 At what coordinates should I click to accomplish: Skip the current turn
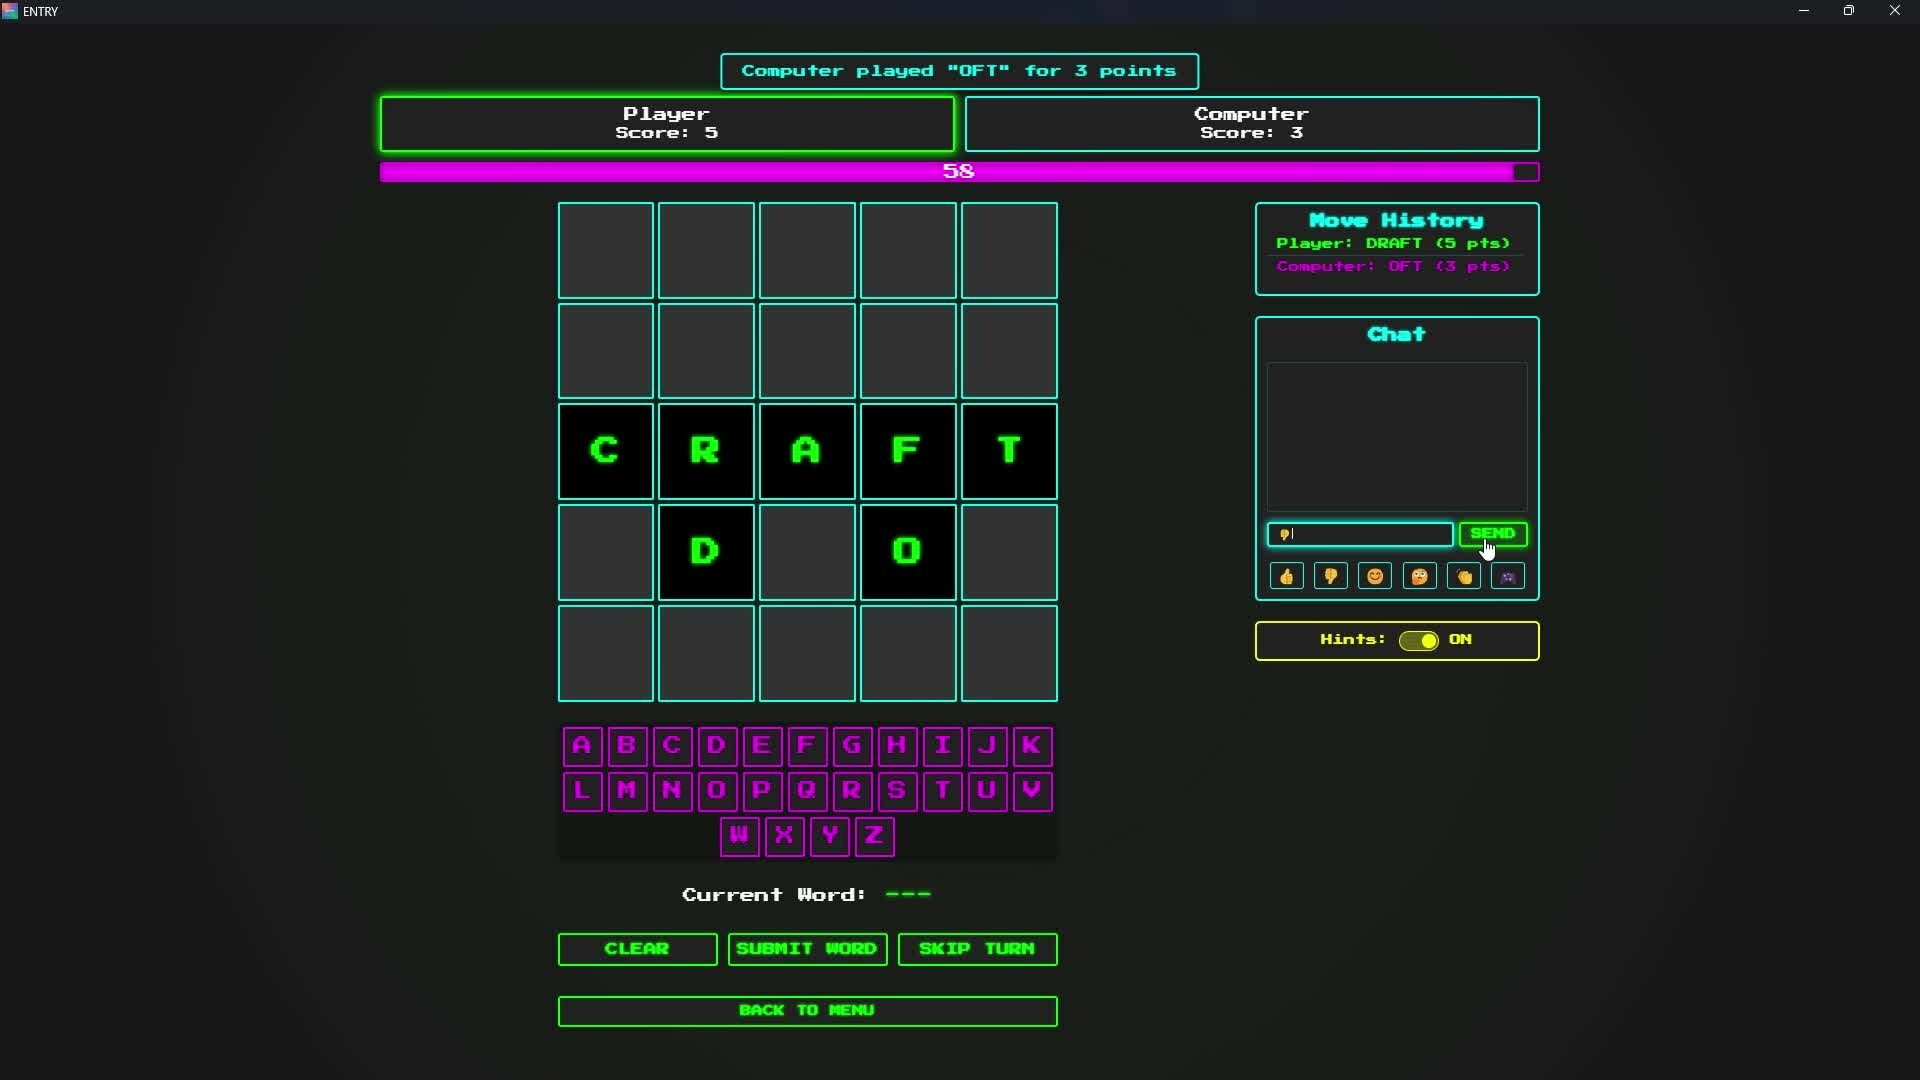pyautogui.click(x=977, y=949)
